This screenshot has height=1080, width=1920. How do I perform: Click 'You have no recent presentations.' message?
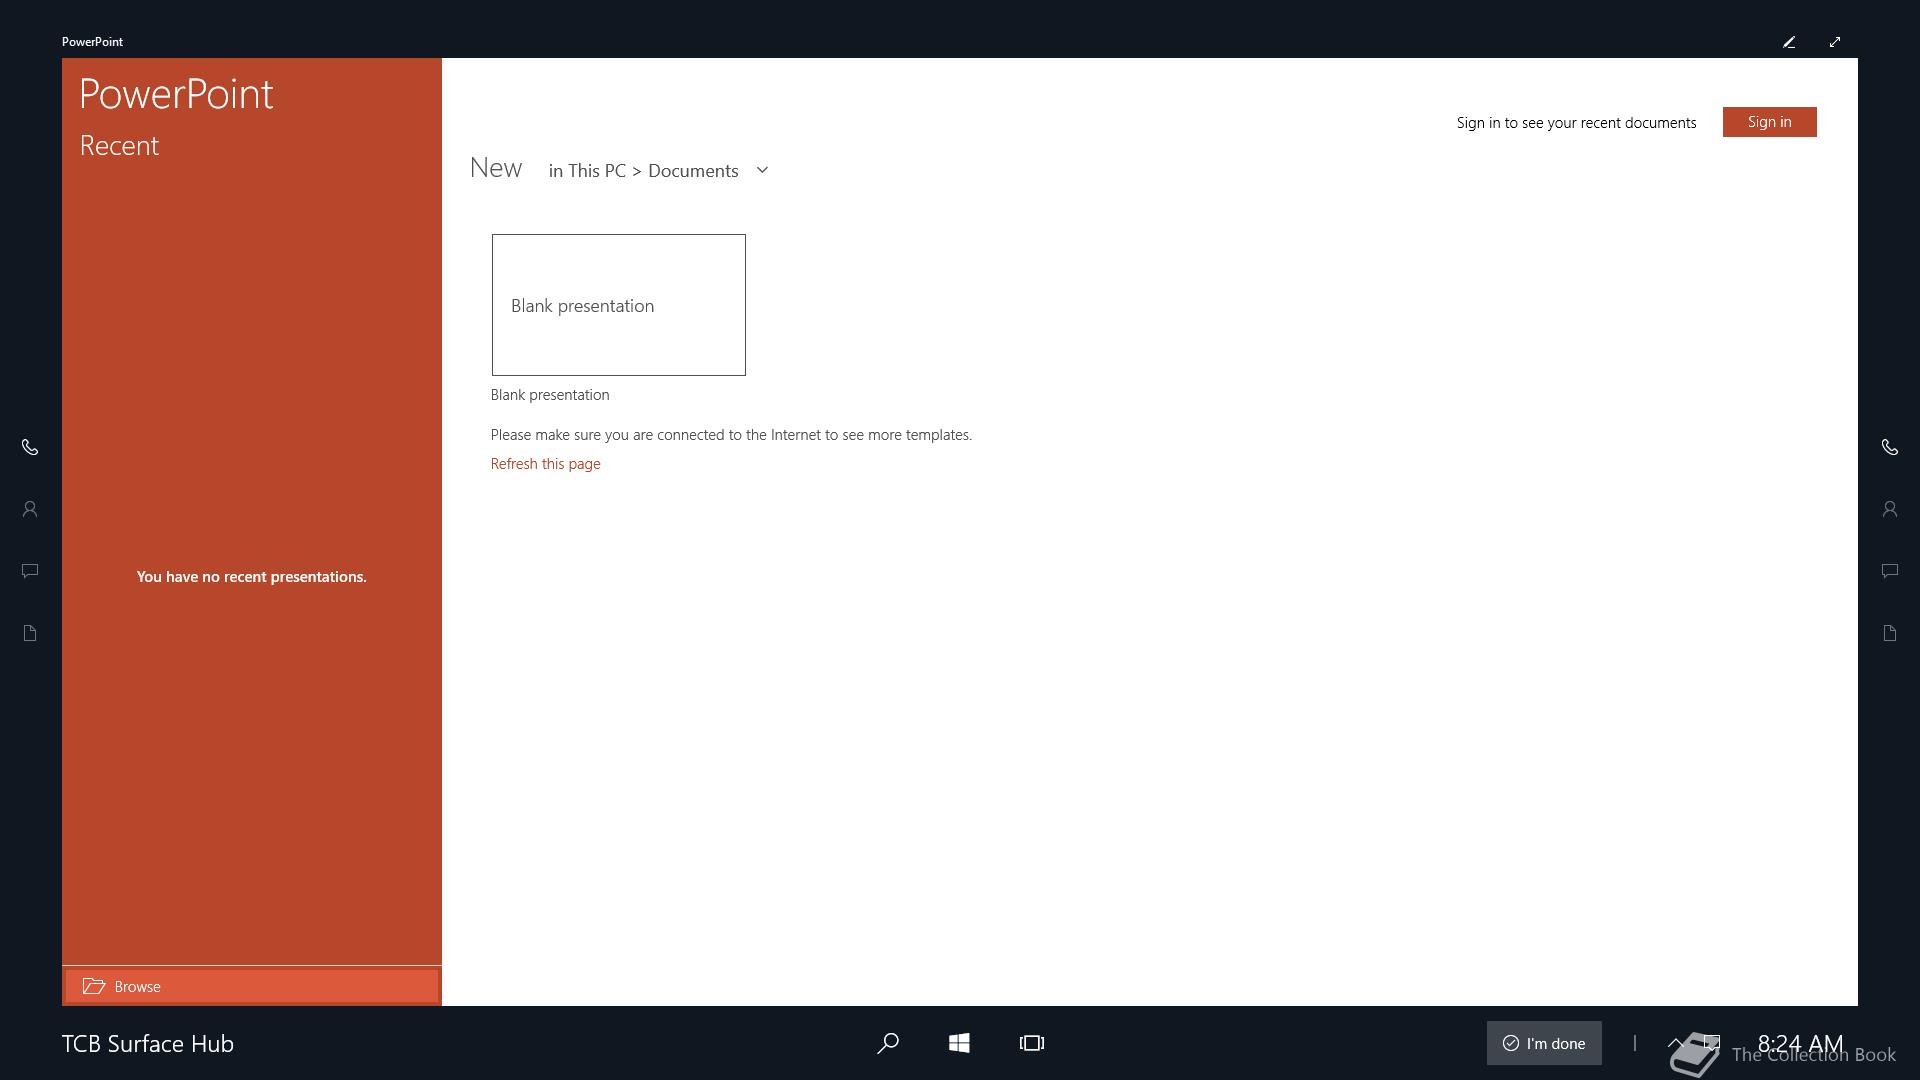pyautogui.click(x=251, y=577)
